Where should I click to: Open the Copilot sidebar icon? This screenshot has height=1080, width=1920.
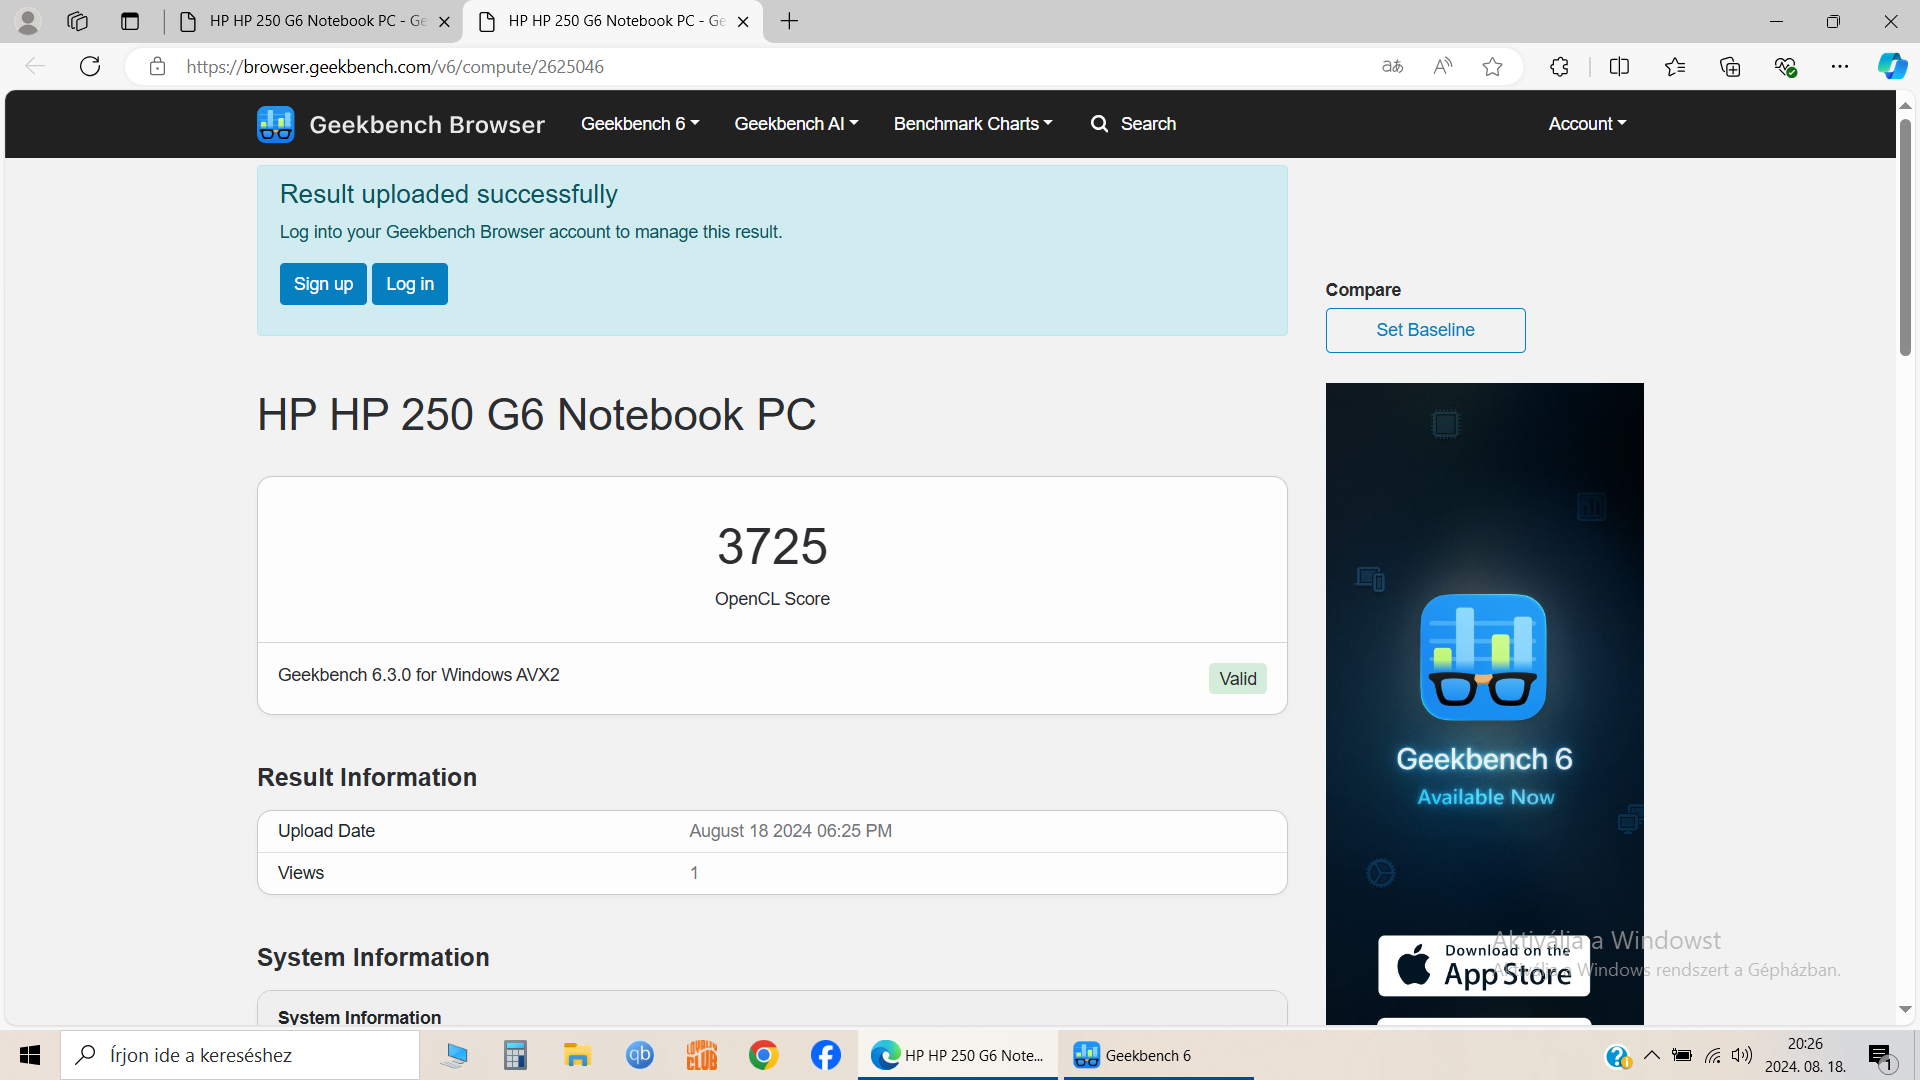(x=1892, y=66)
